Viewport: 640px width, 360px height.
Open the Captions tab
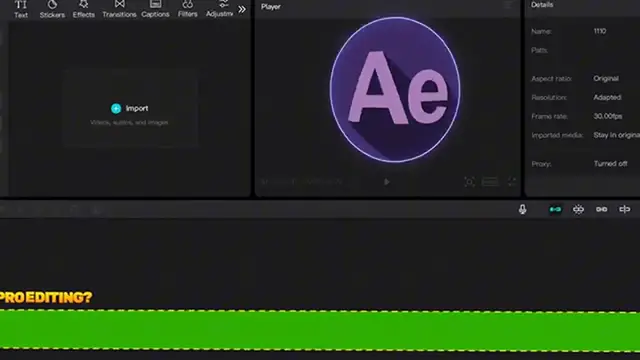[x=155, y=9]
